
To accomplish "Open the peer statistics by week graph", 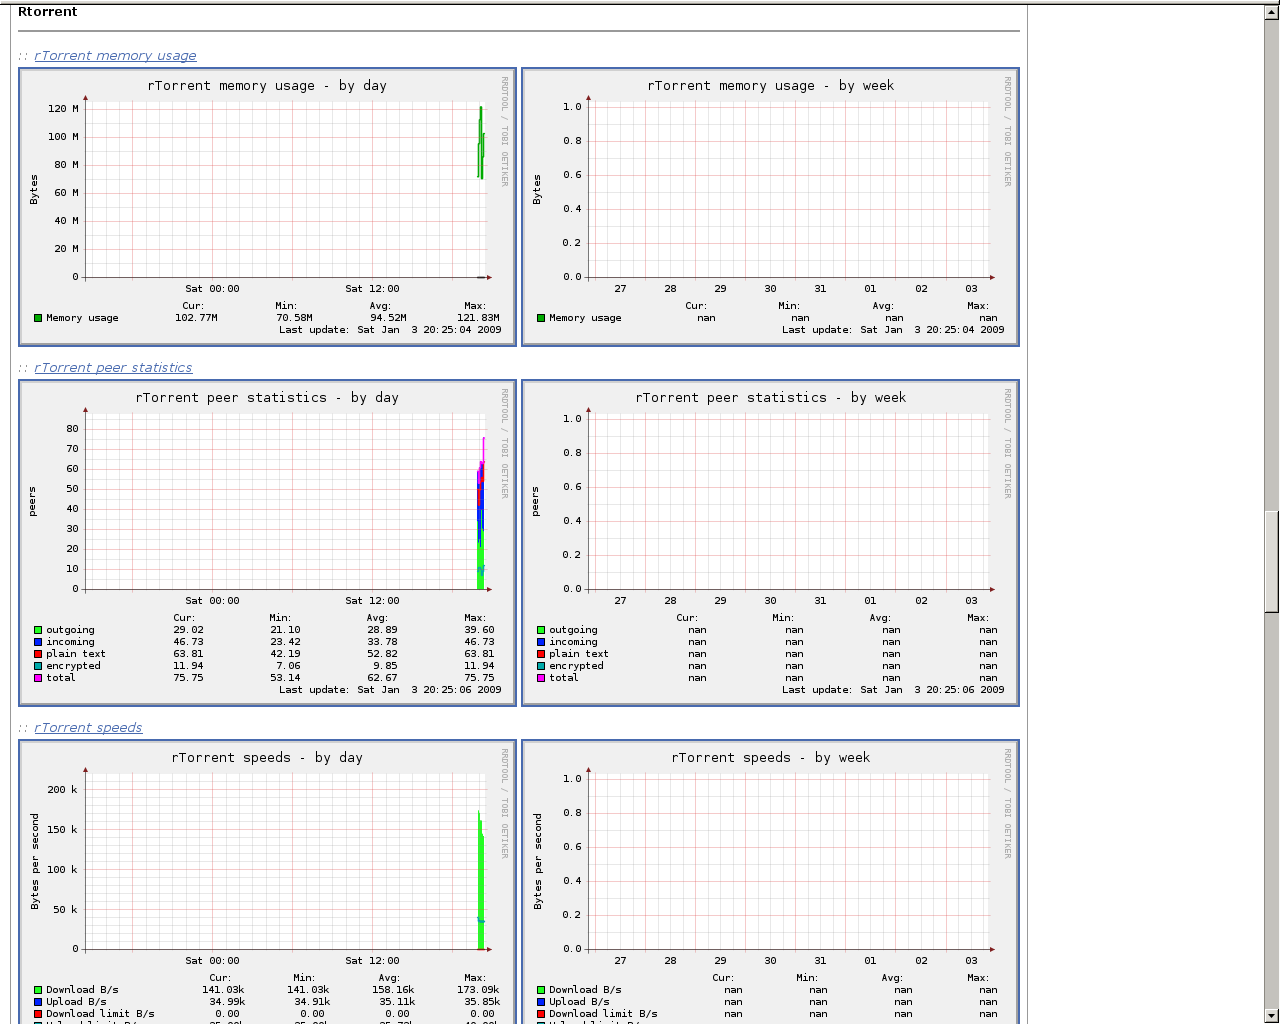I will [x=771, y=543].
